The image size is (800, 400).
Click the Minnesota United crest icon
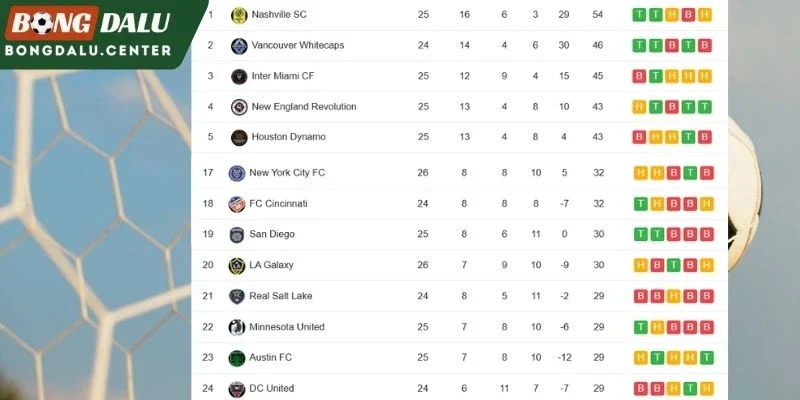click(x=237, y=327)
